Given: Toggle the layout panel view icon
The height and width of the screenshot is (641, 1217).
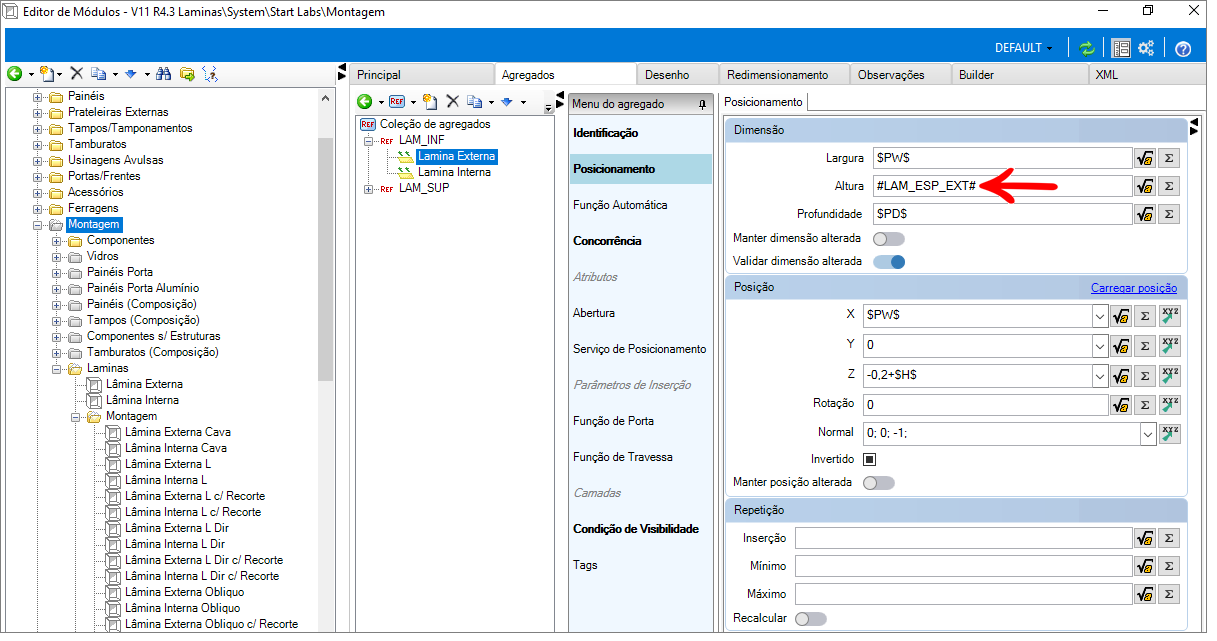Looking at the screenshot, I should coord(1121,48).
